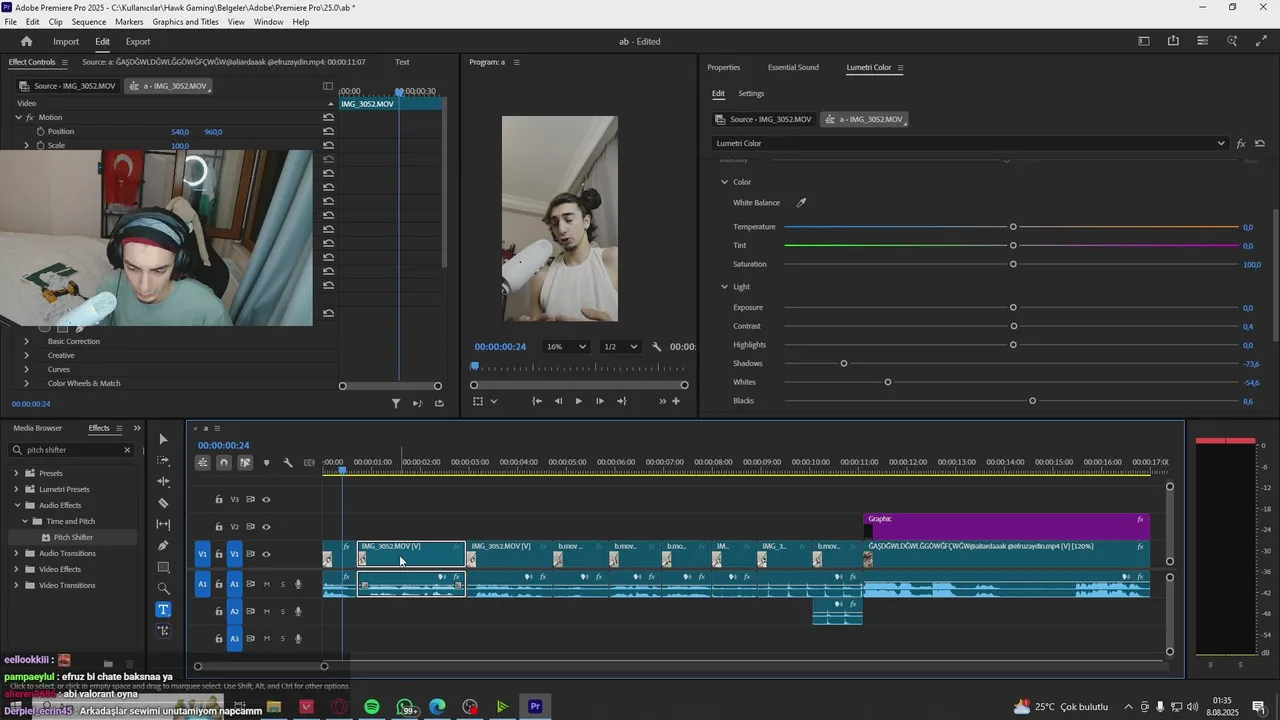Expand Curves in Effect Controls
This screenshot has height=720, width=1280.
27,369
